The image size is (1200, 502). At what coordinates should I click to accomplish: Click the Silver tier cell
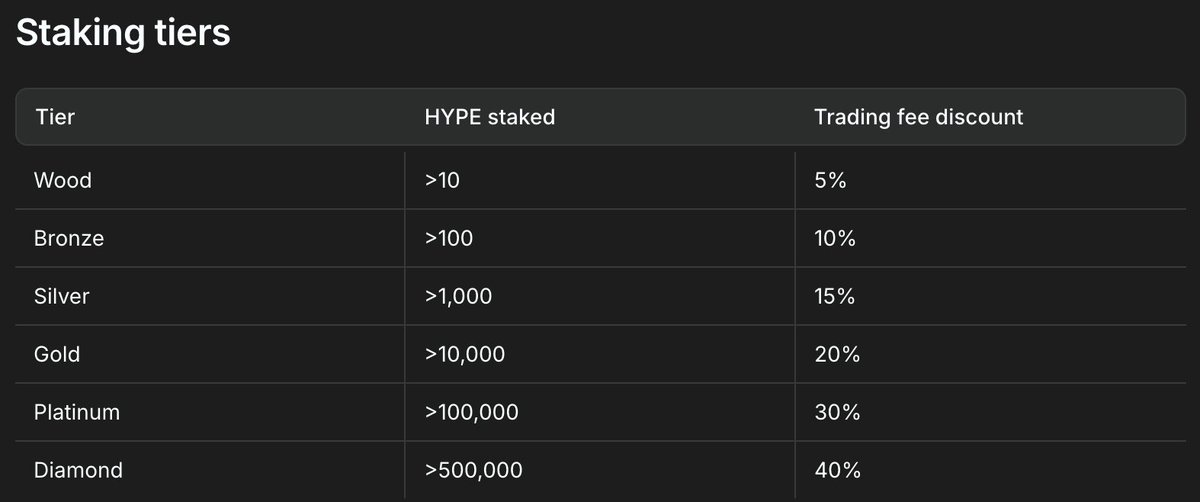click(x=62, y=297)
